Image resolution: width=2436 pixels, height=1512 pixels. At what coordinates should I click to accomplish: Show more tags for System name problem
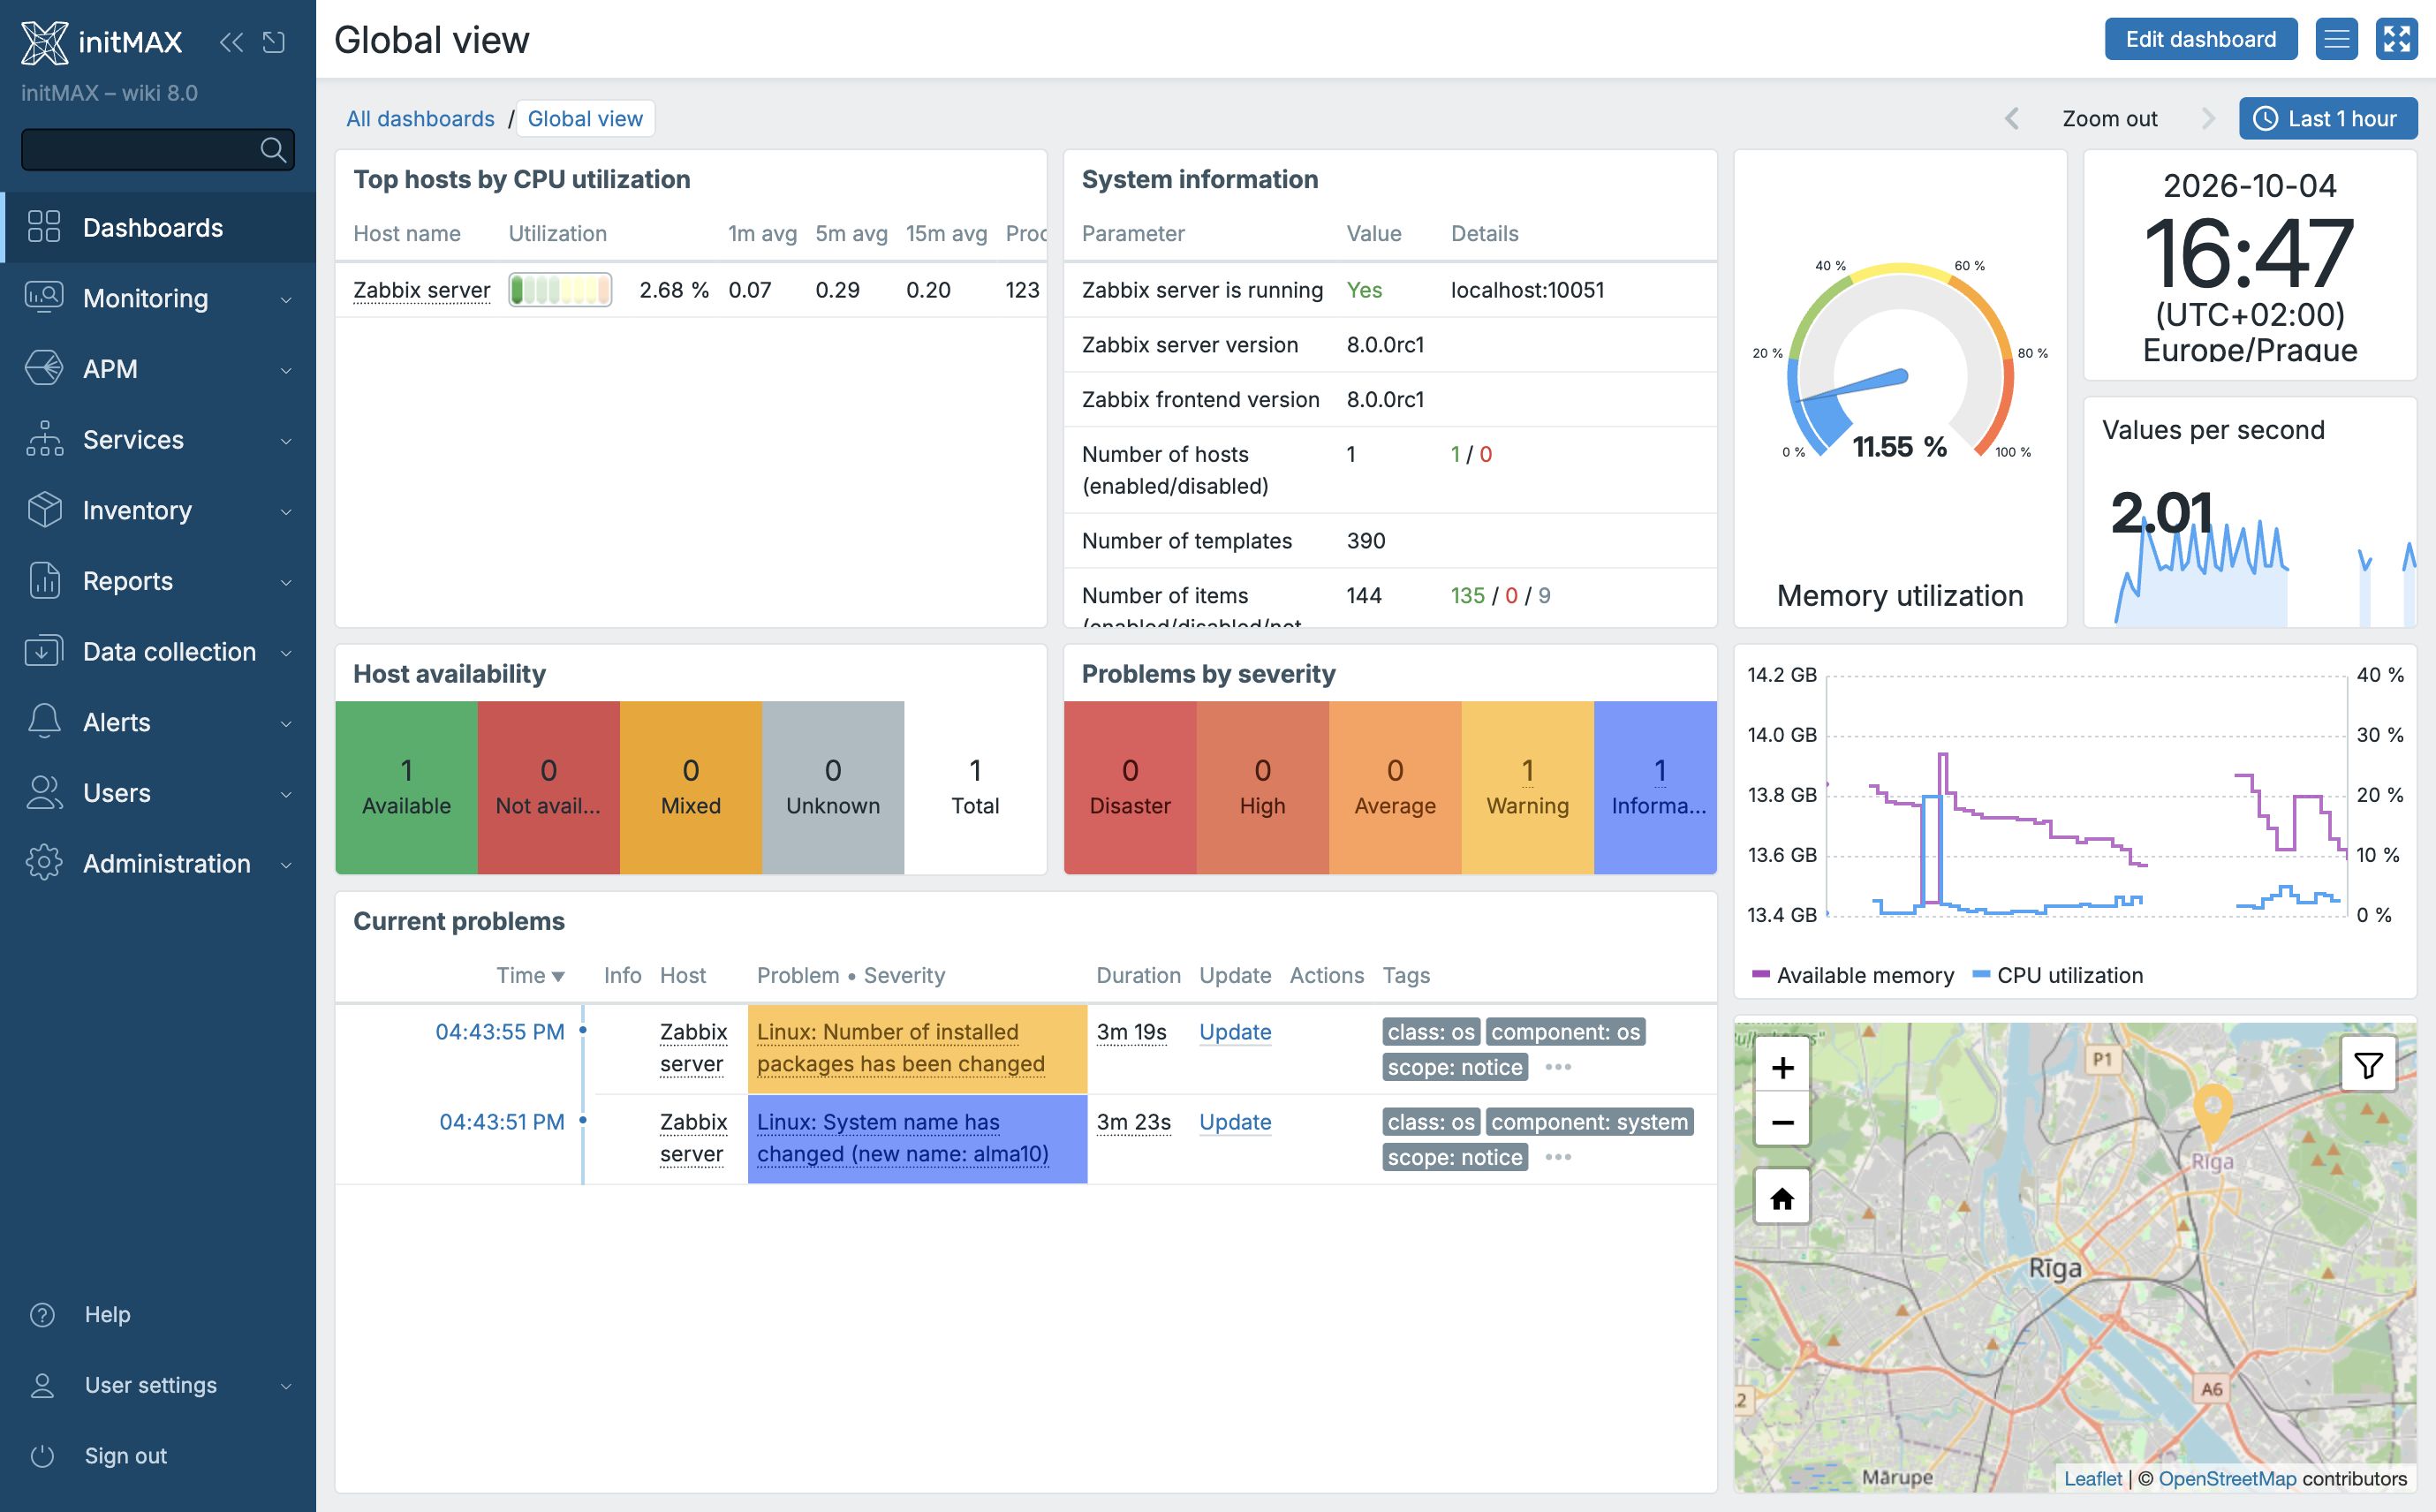pos(1558,1157)
